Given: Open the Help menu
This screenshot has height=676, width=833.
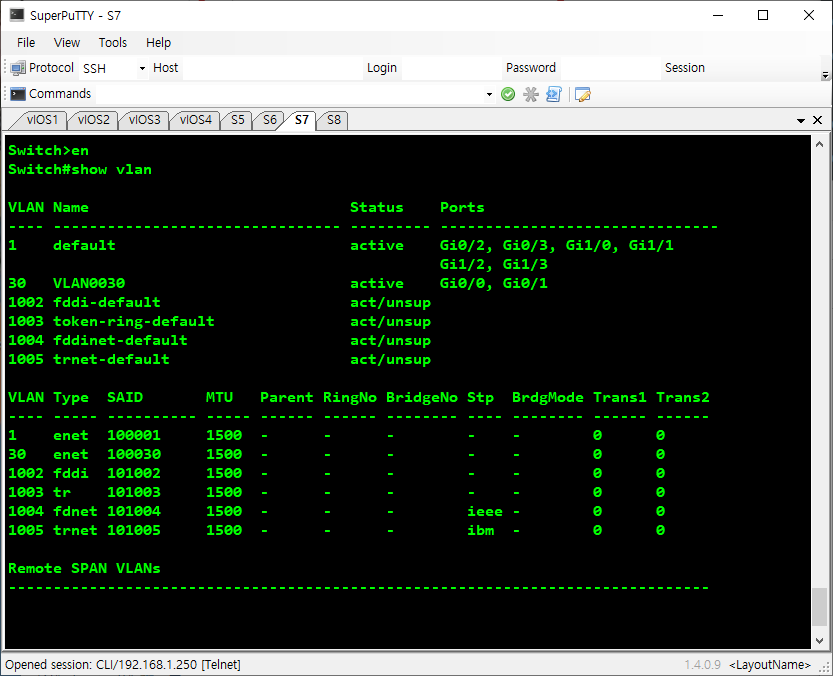Looking at the screenshot, I should 158,43.
